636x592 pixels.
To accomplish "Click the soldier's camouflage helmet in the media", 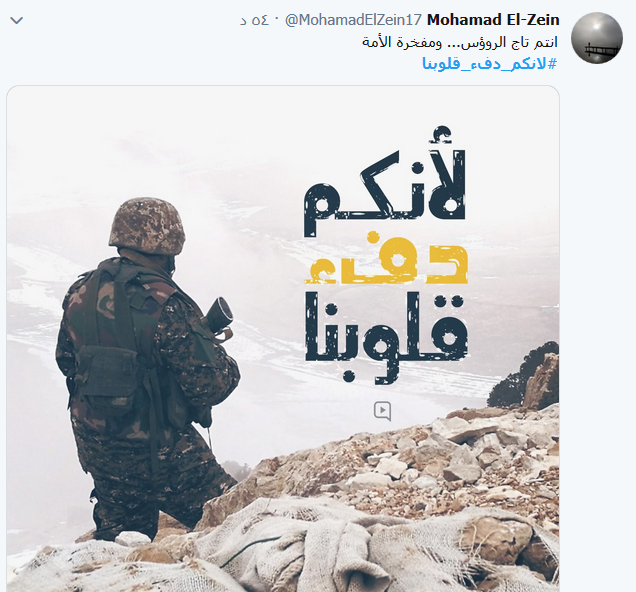I will pos(147,226).
